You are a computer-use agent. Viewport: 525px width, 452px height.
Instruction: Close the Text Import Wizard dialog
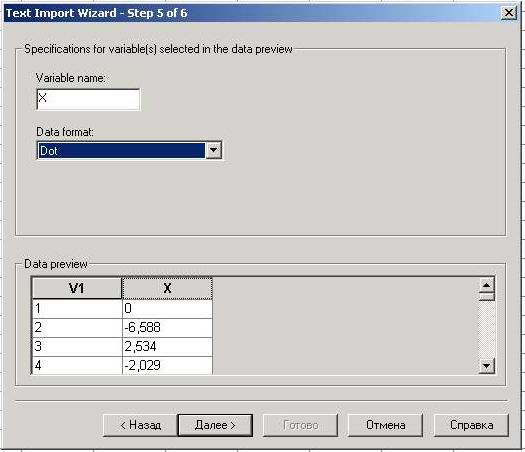click(x=509, y=13)
